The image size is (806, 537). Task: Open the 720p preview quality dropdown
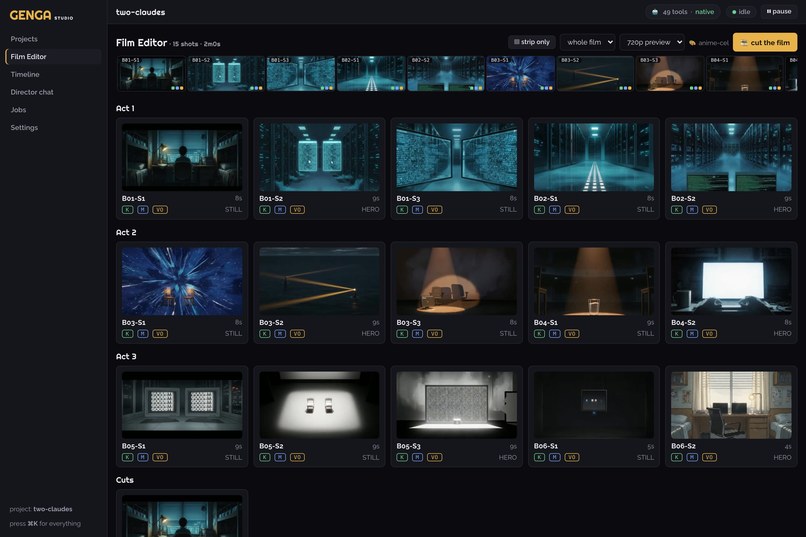[x=652, y=42]
